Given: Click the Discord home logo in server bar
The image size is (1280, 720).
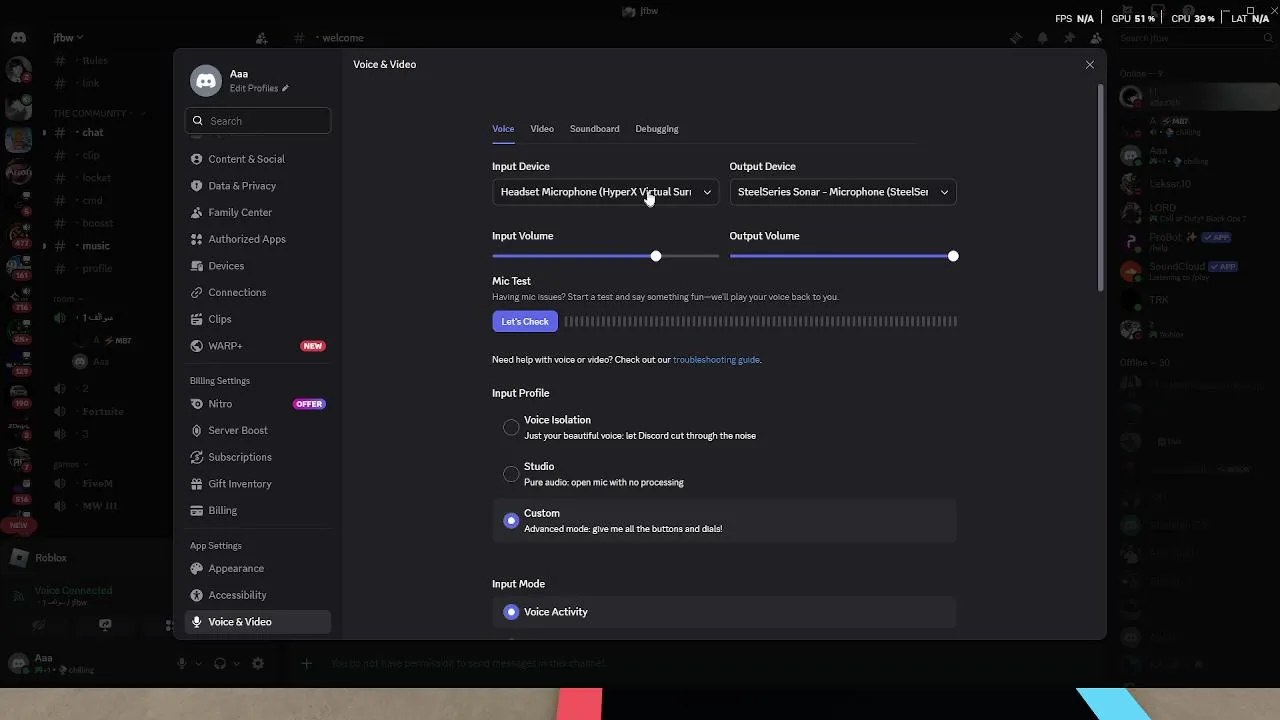Looking at the screenshot, I should [18, 38].
